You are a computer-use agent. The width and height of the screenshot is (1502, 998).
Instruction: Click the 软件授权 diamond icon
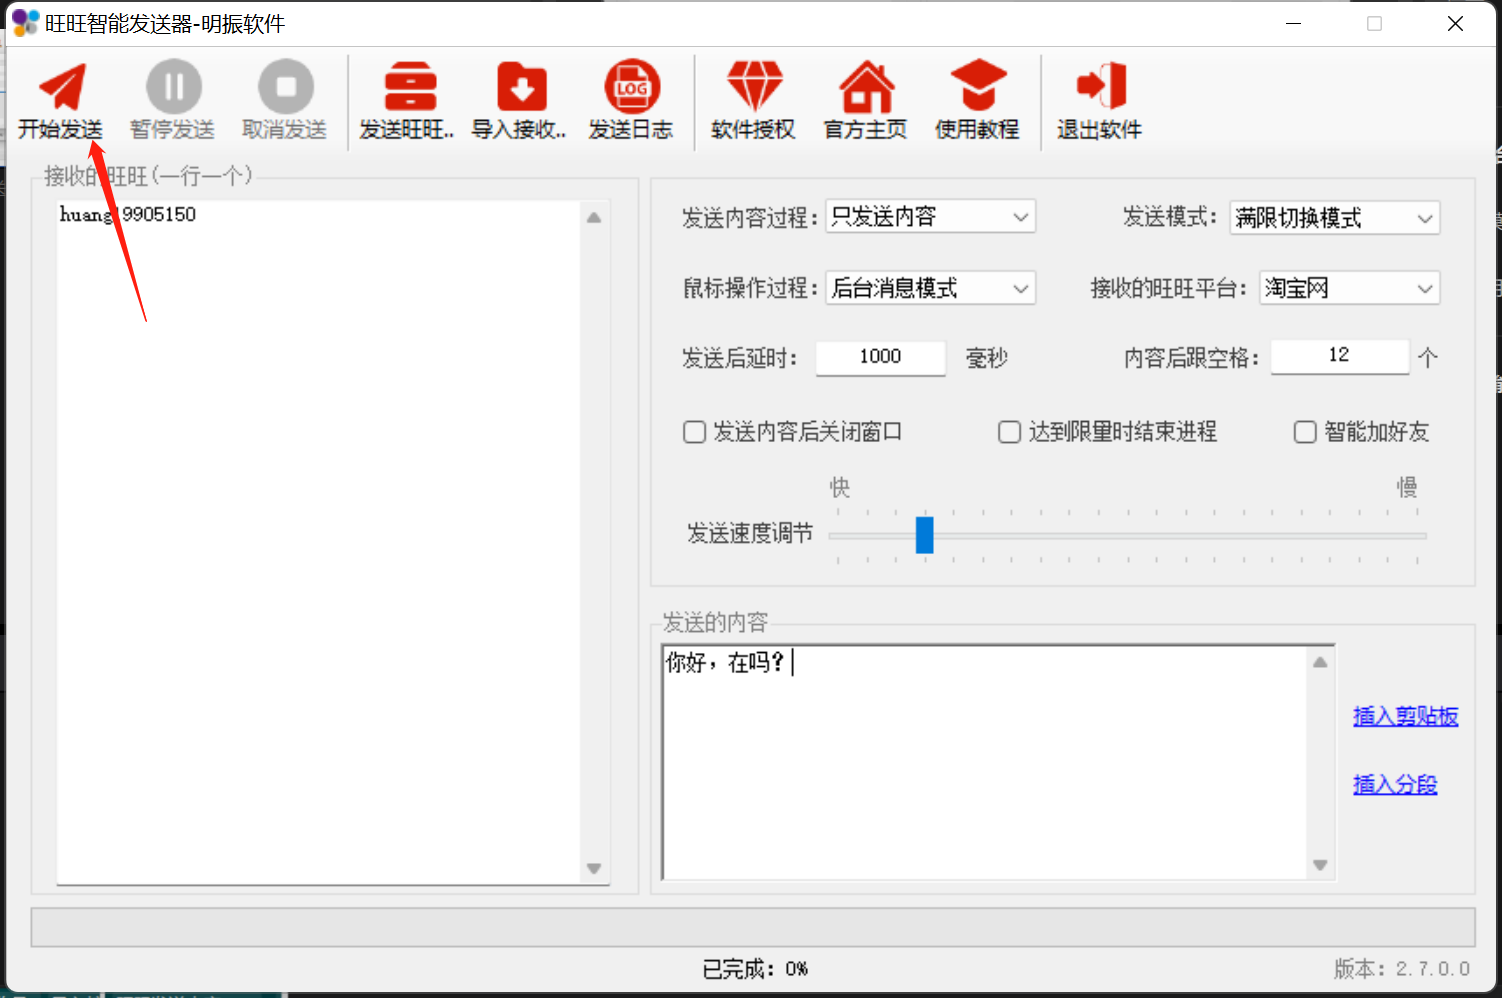pos(754,87)
